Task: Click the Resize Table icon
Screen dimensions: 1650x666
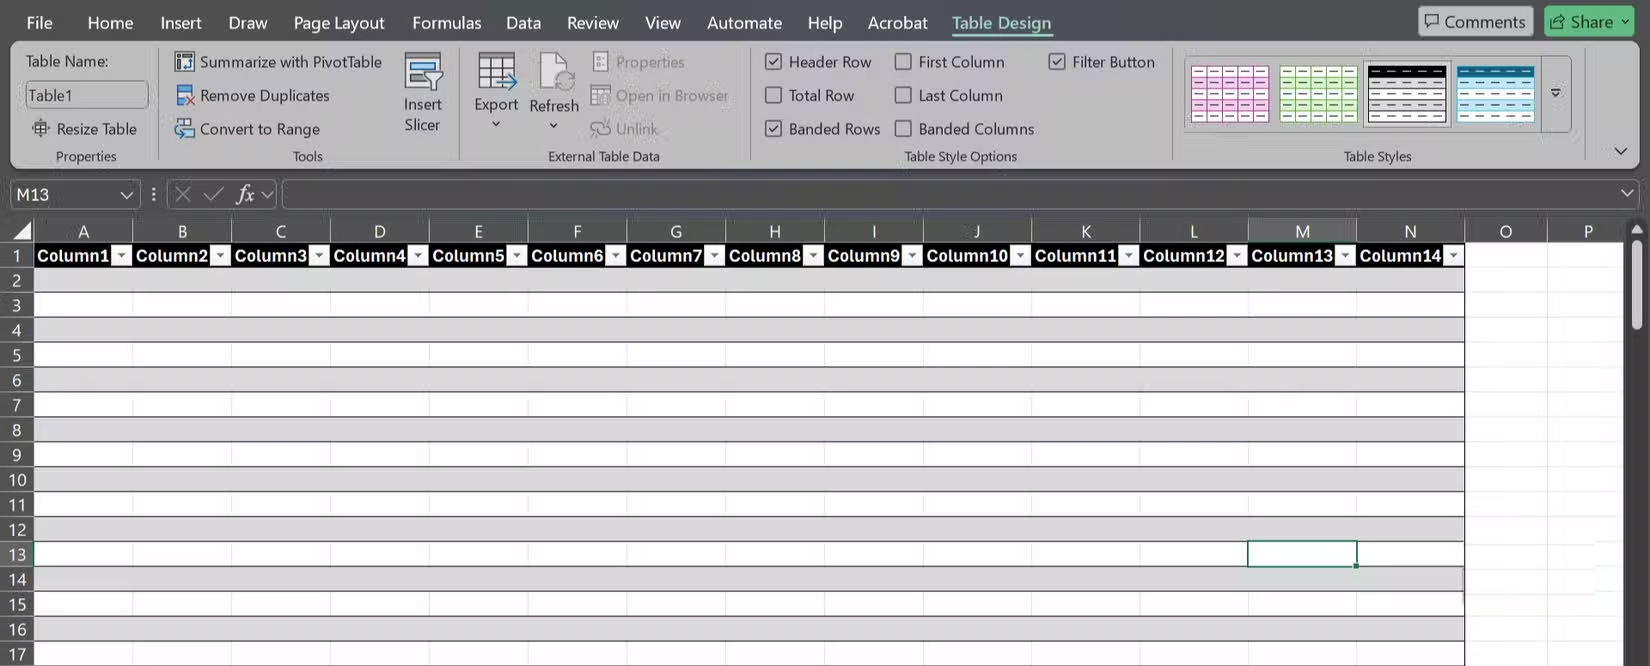Action: (41, 128)
